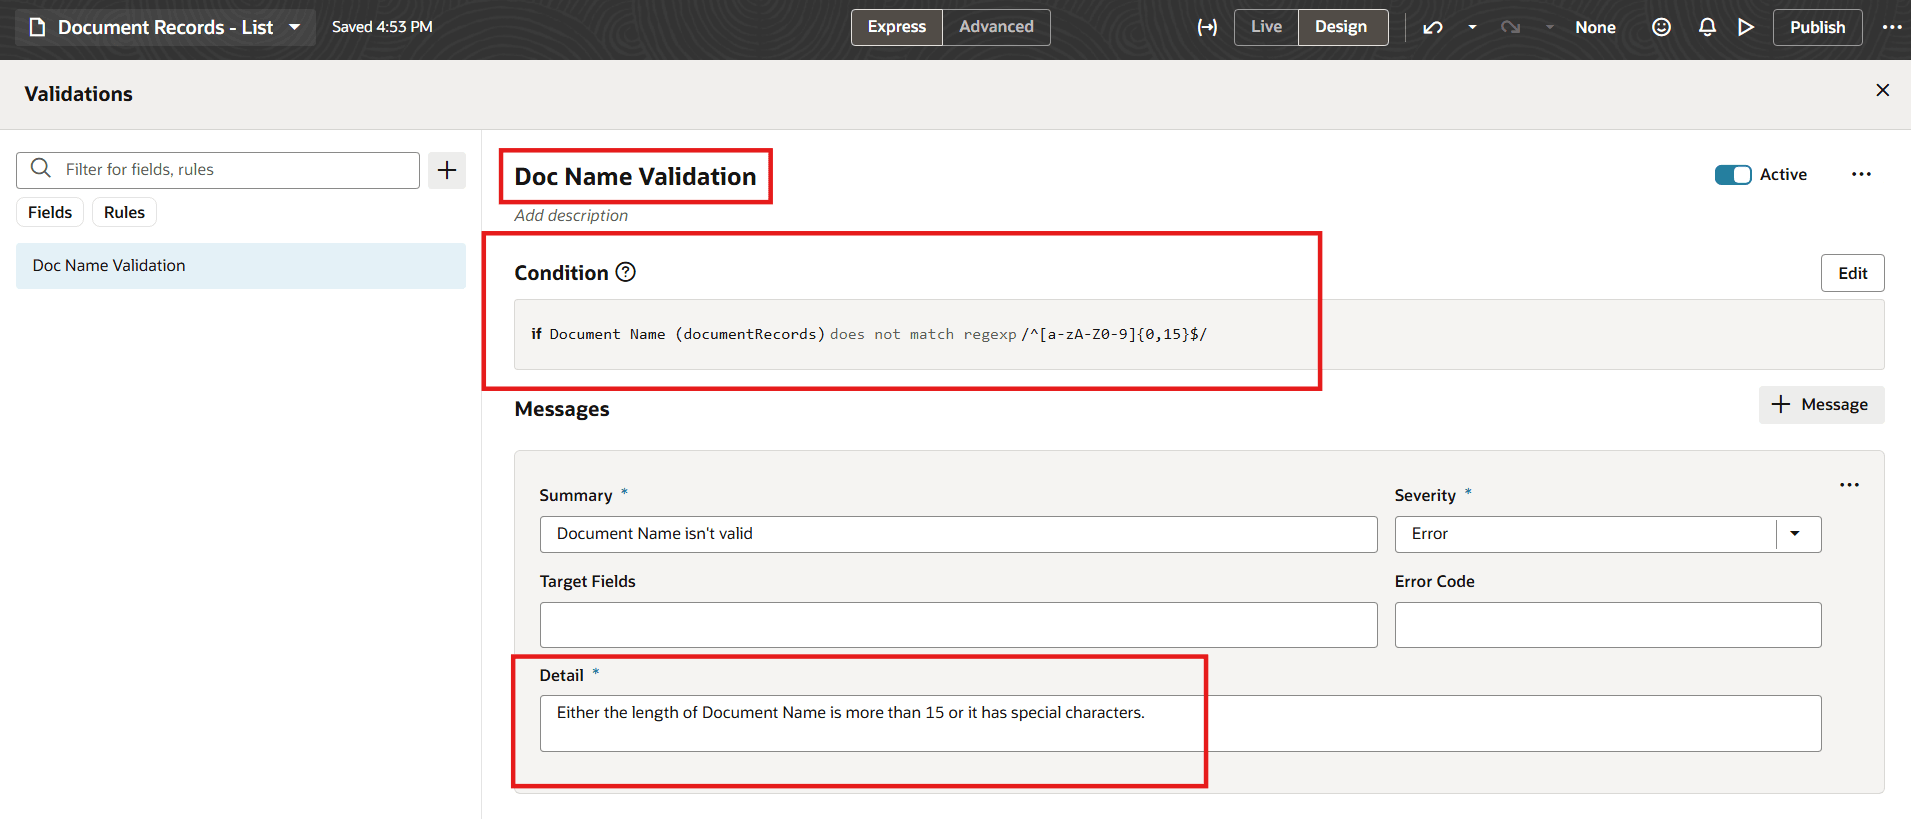The image size is (1911, 819).
Task: Filter the list by Fields
Action: (50, 212)
